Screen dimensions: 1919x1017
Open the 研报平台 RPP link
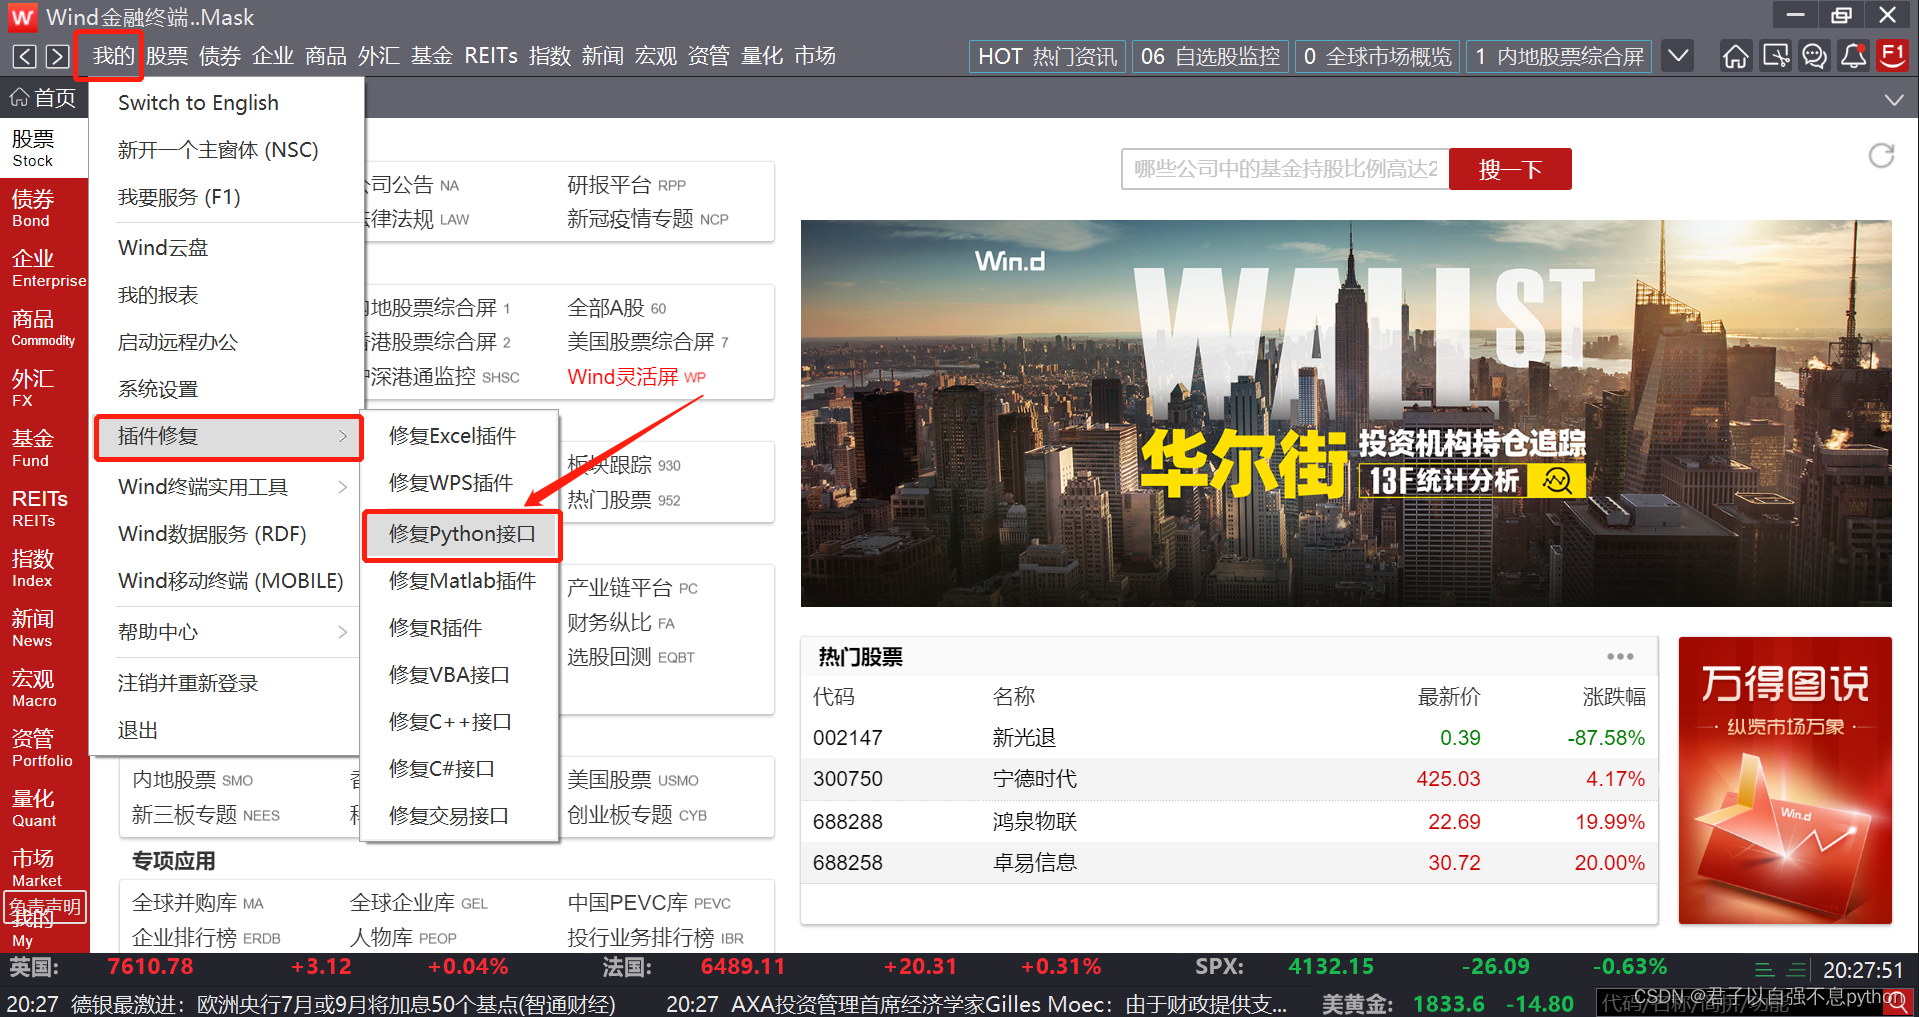626,185
